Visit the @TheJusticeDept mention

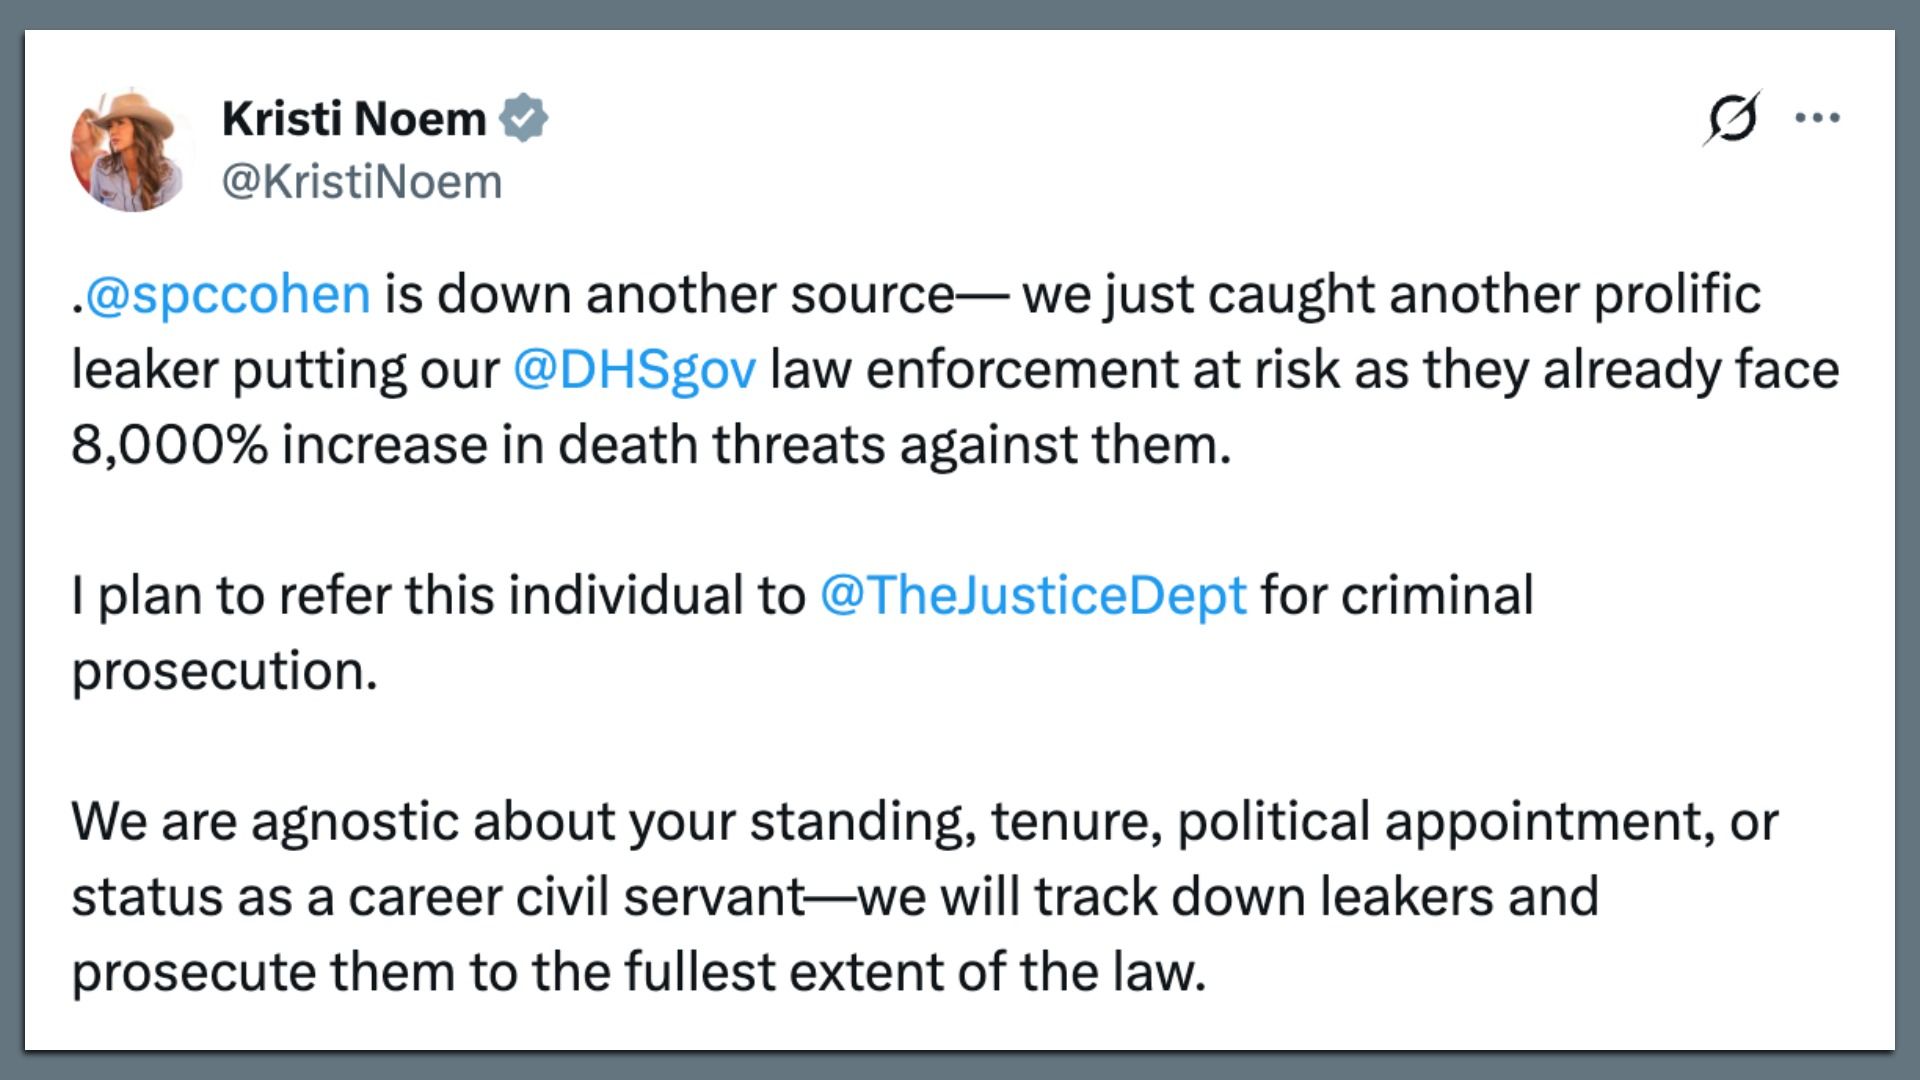click(1033, 595)
